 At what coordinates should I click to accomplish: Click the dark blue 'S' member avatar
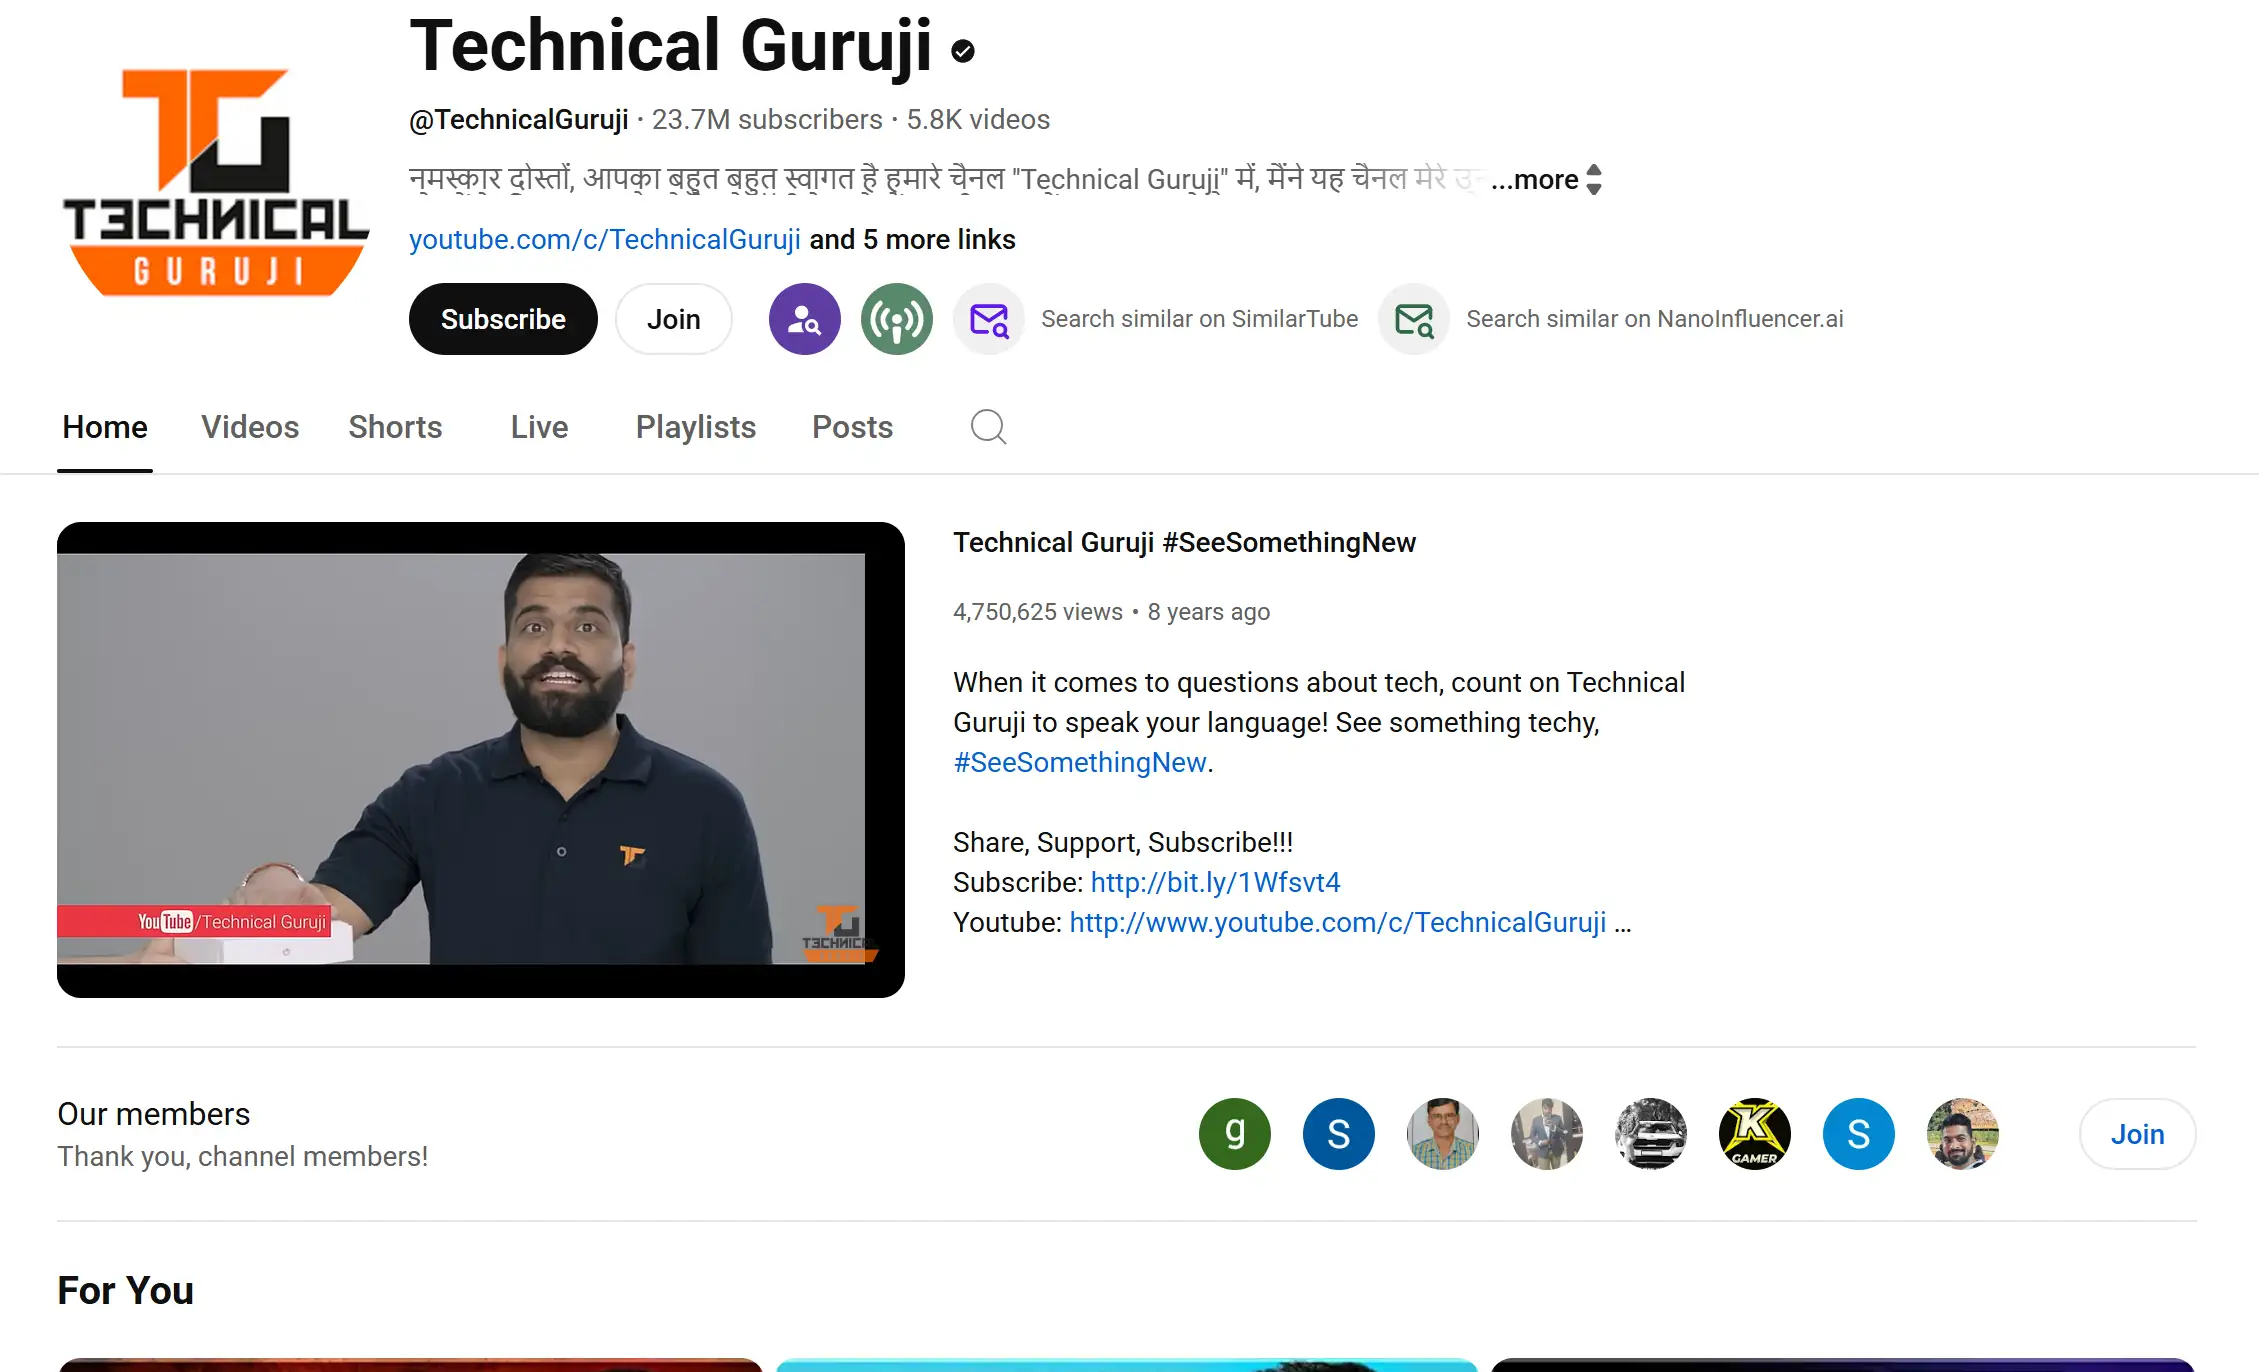[1339, 1134]
